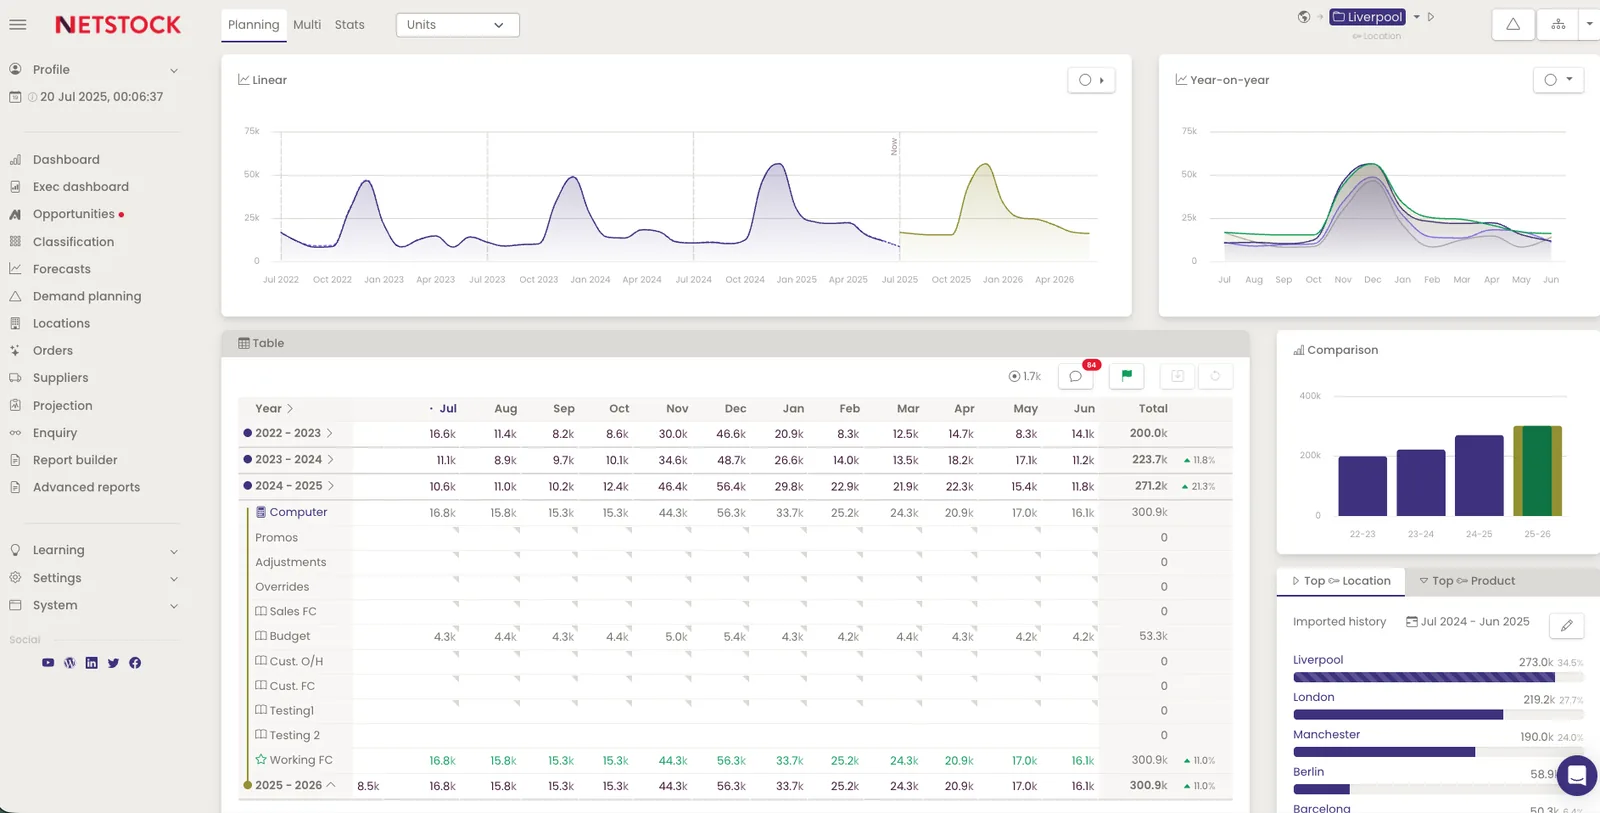Click the reset arrow icon above the table
1600x813 pixels.
coord(1215,376)
